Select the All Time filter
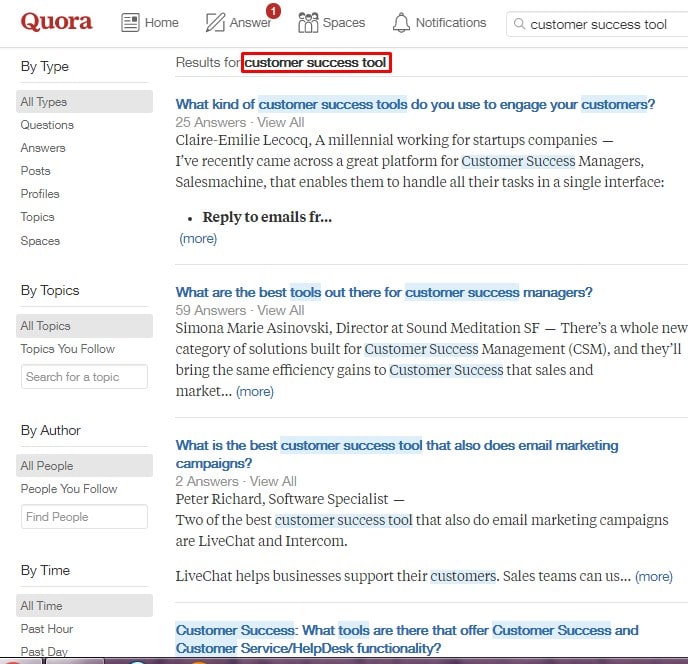The image size is (688, 664). point(84,606)
